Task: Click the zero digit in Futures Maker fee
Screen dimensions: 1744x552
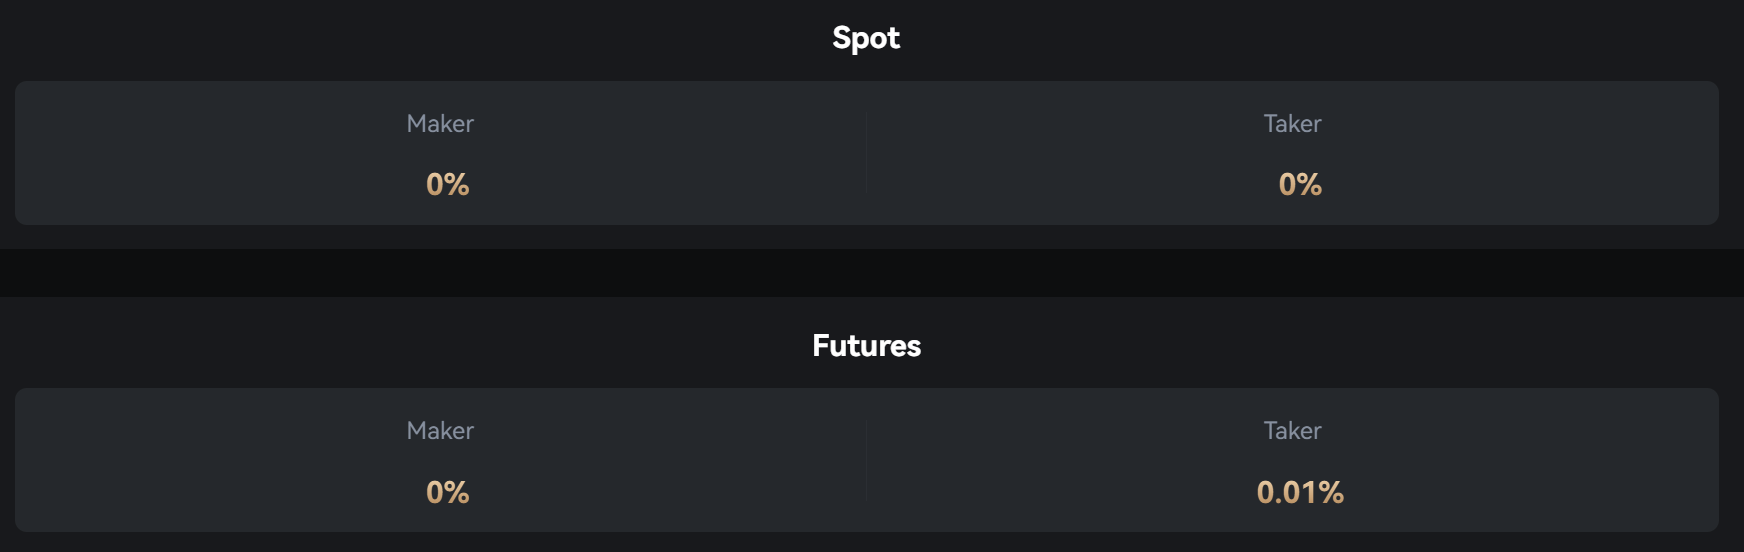Action: 434,492
